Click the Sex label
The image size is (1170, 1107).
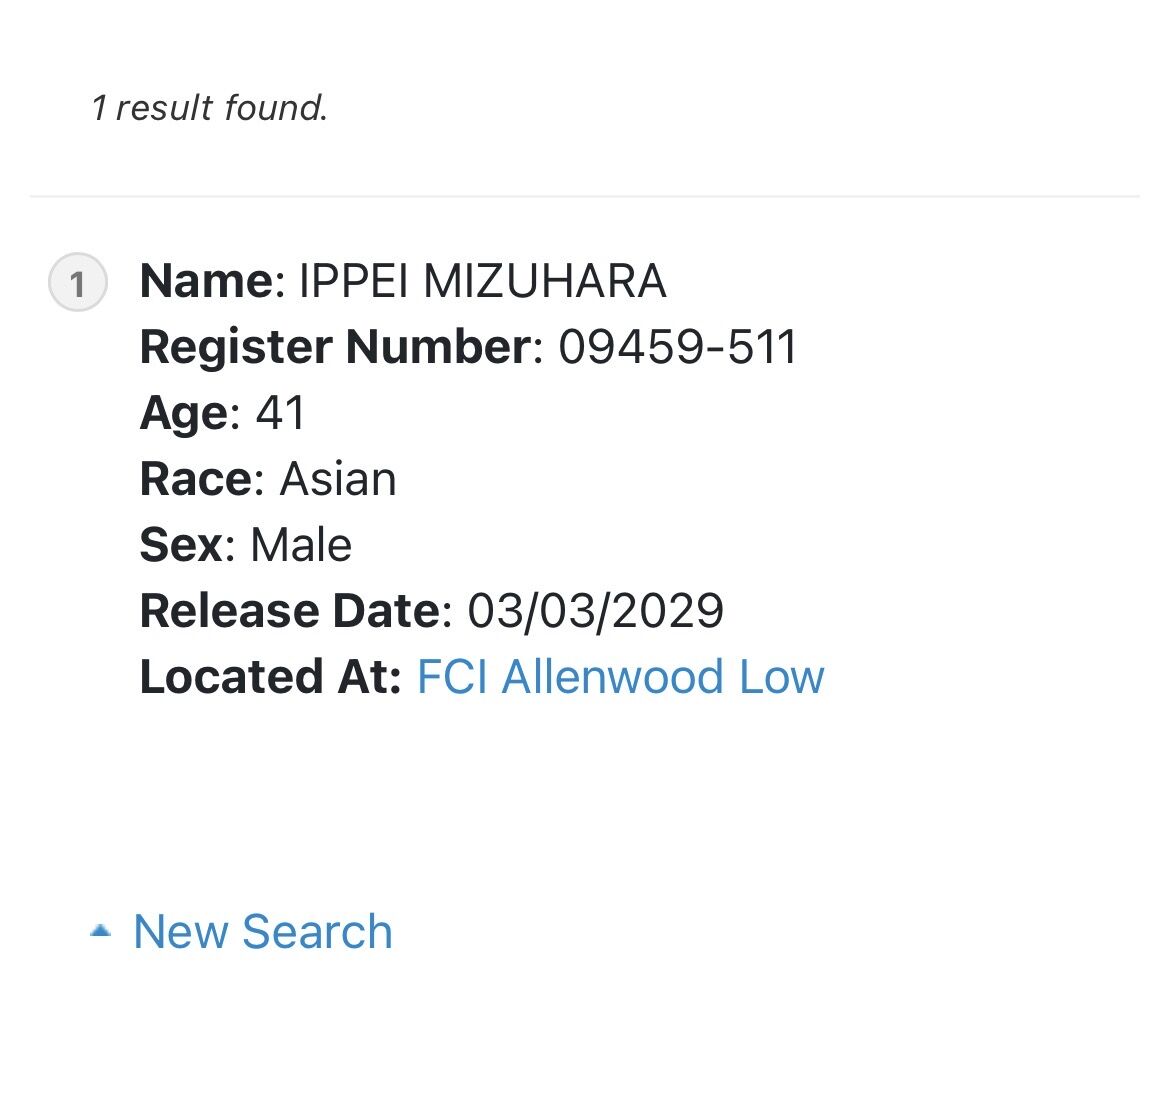[x=181, y=545]
